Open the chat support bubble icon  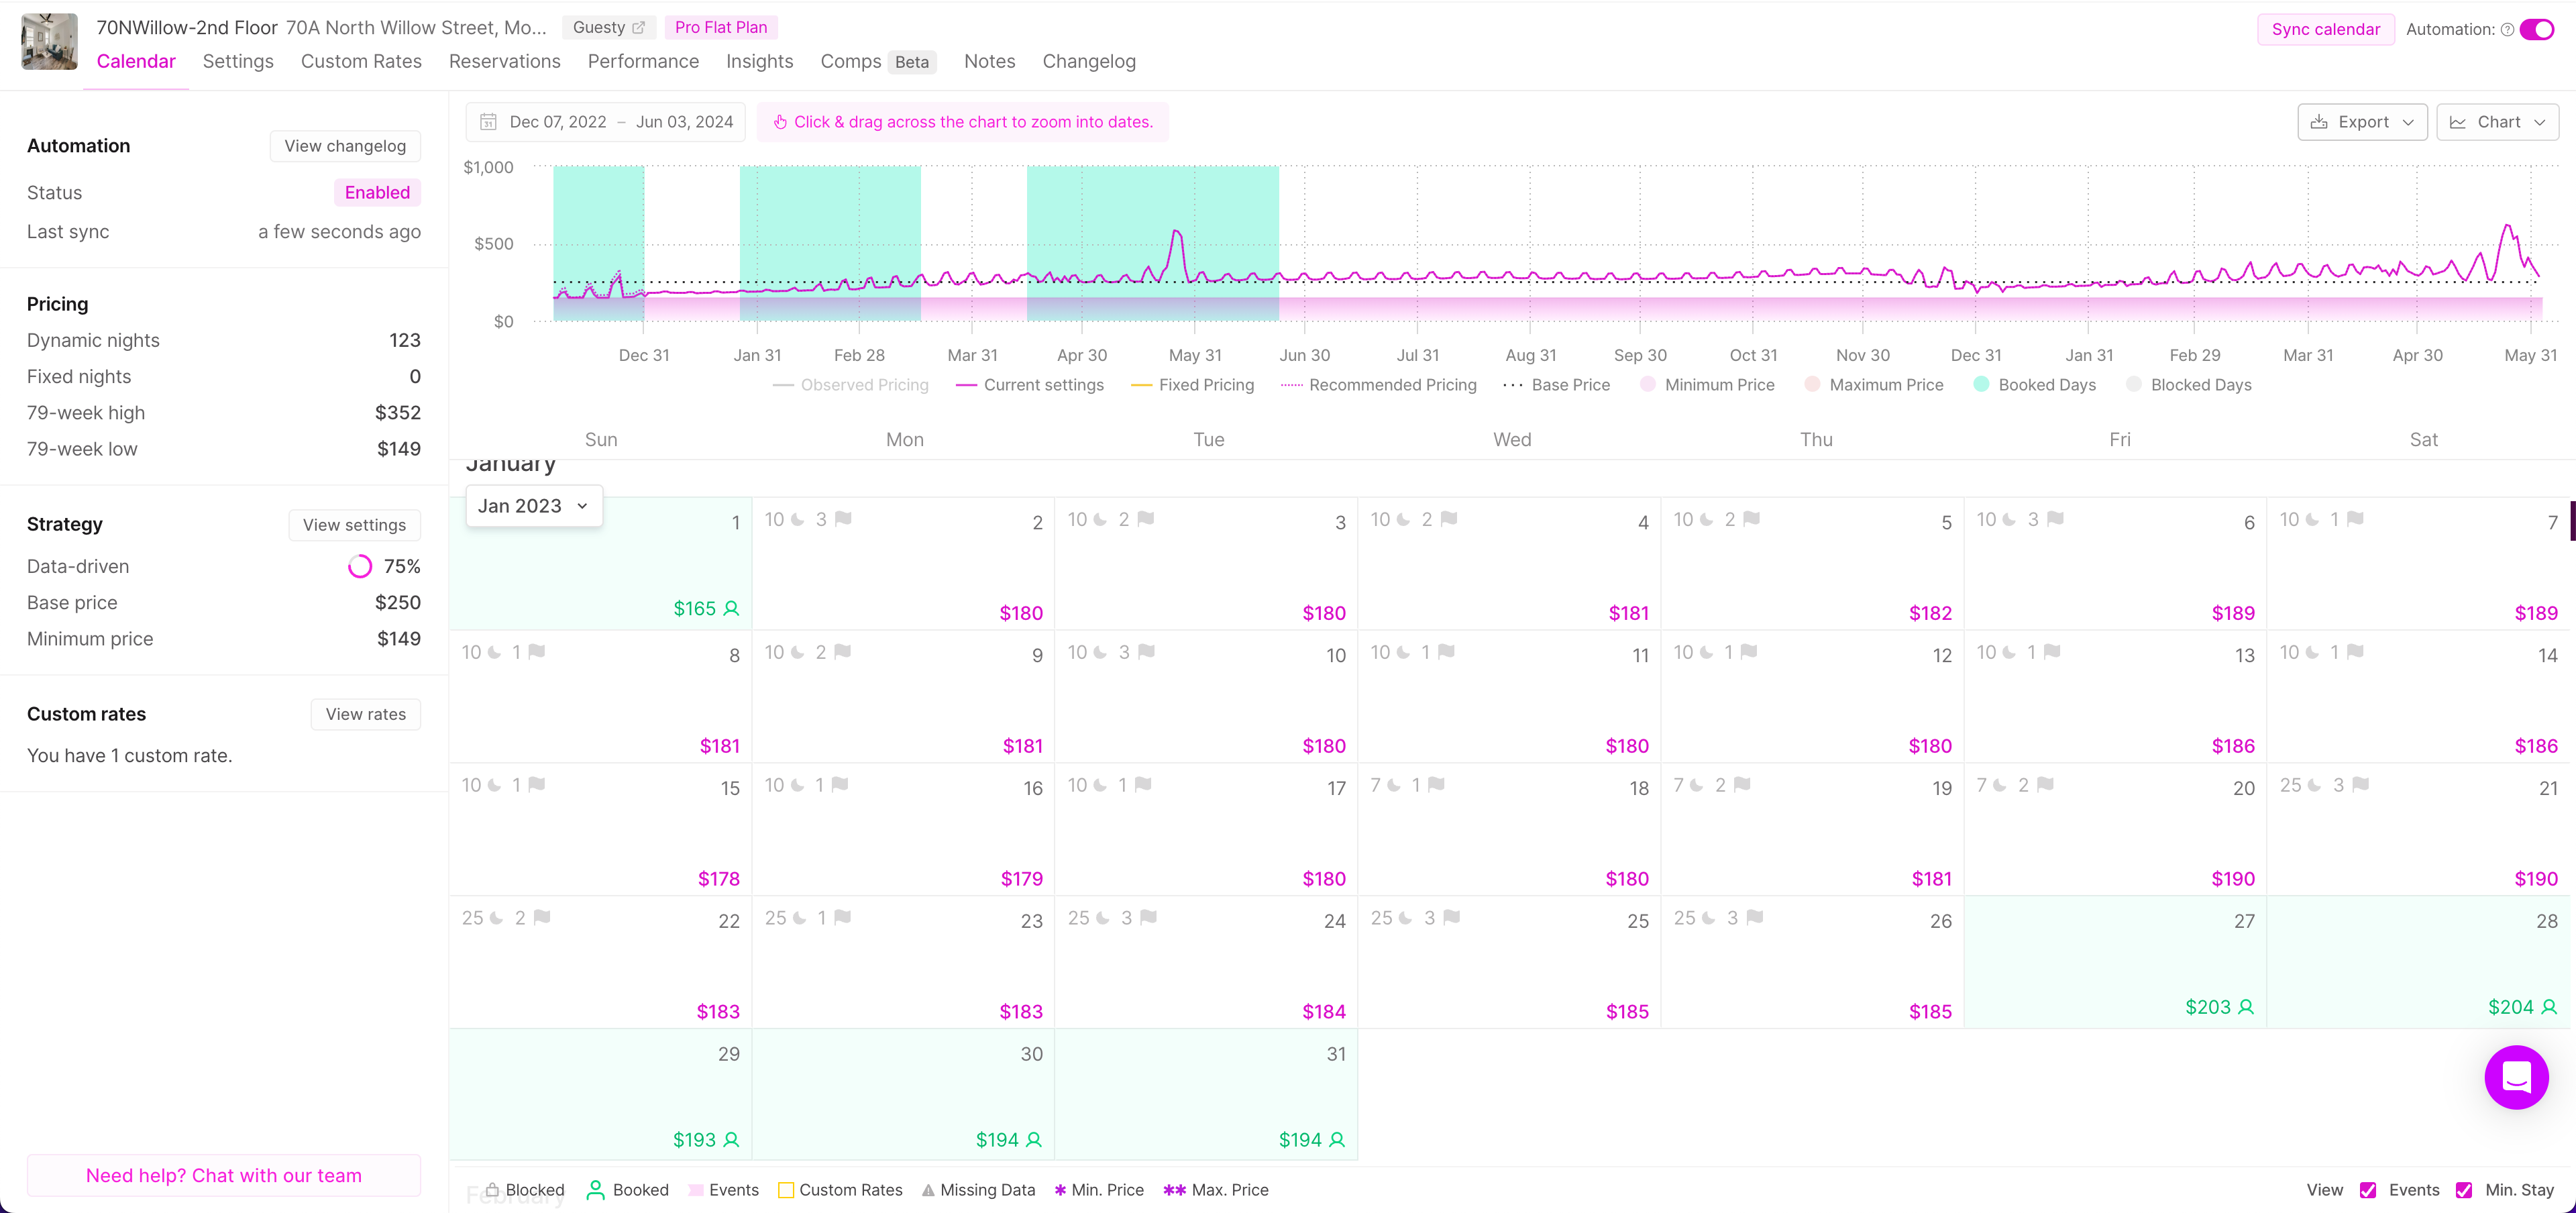(2516, 1077)
